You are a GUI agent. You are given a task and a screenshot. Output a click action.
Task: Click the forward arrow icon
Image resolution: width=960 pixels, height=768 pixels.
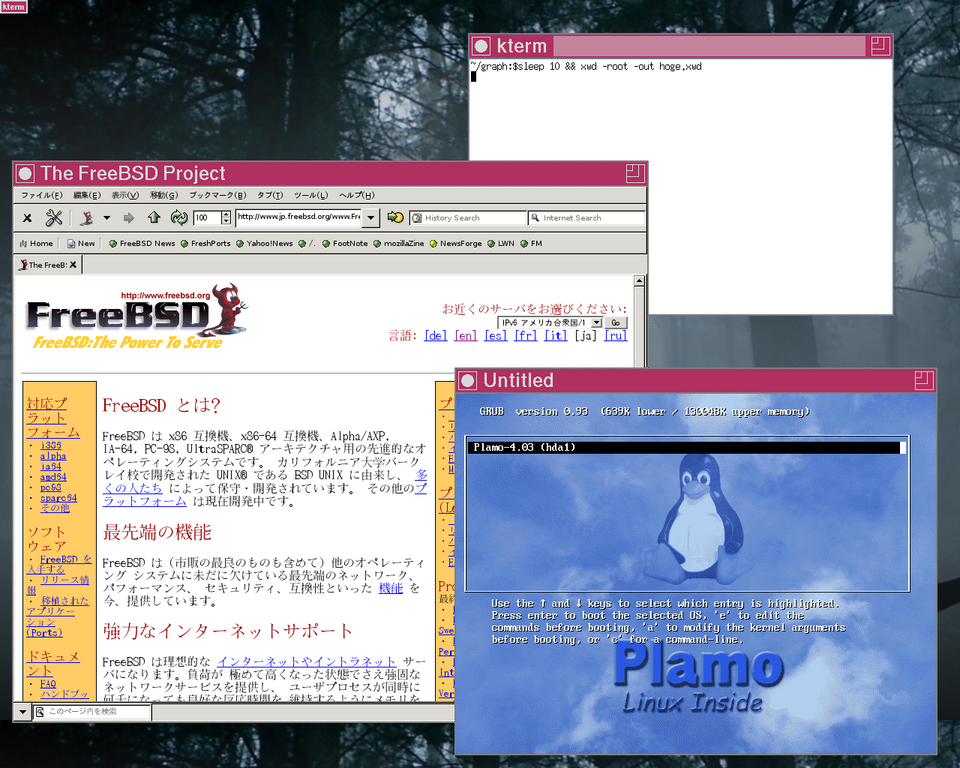click(129, 217)
